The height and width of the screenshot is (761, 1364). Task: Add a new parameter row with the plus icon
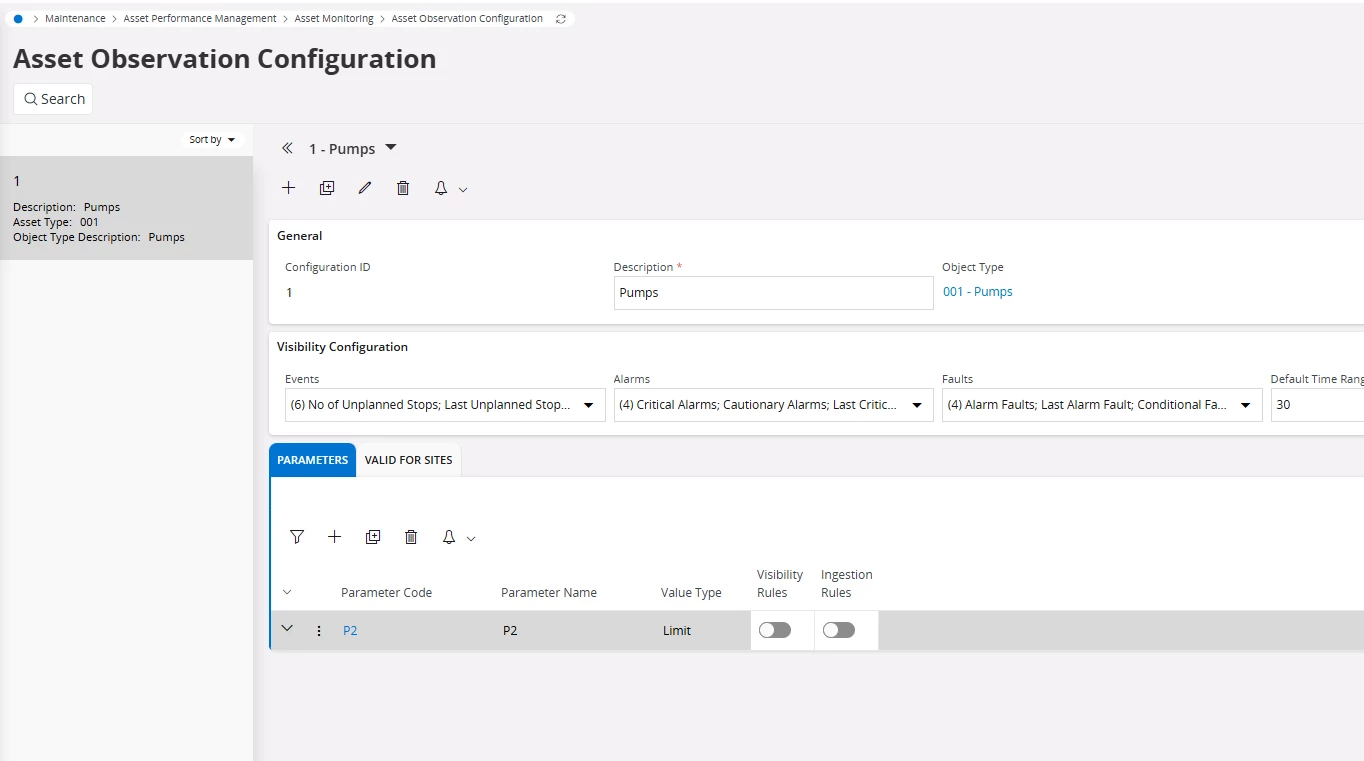click(x=335, y=537)
